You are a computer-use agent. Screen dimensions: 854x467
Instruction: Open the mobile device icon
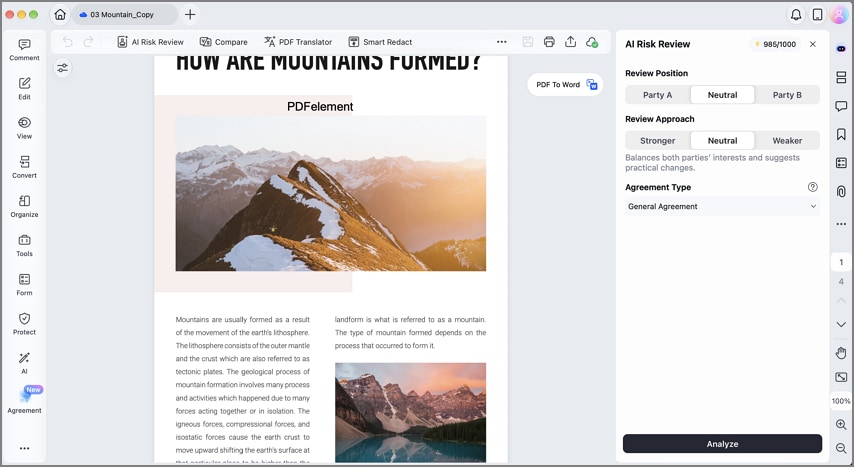818,15
